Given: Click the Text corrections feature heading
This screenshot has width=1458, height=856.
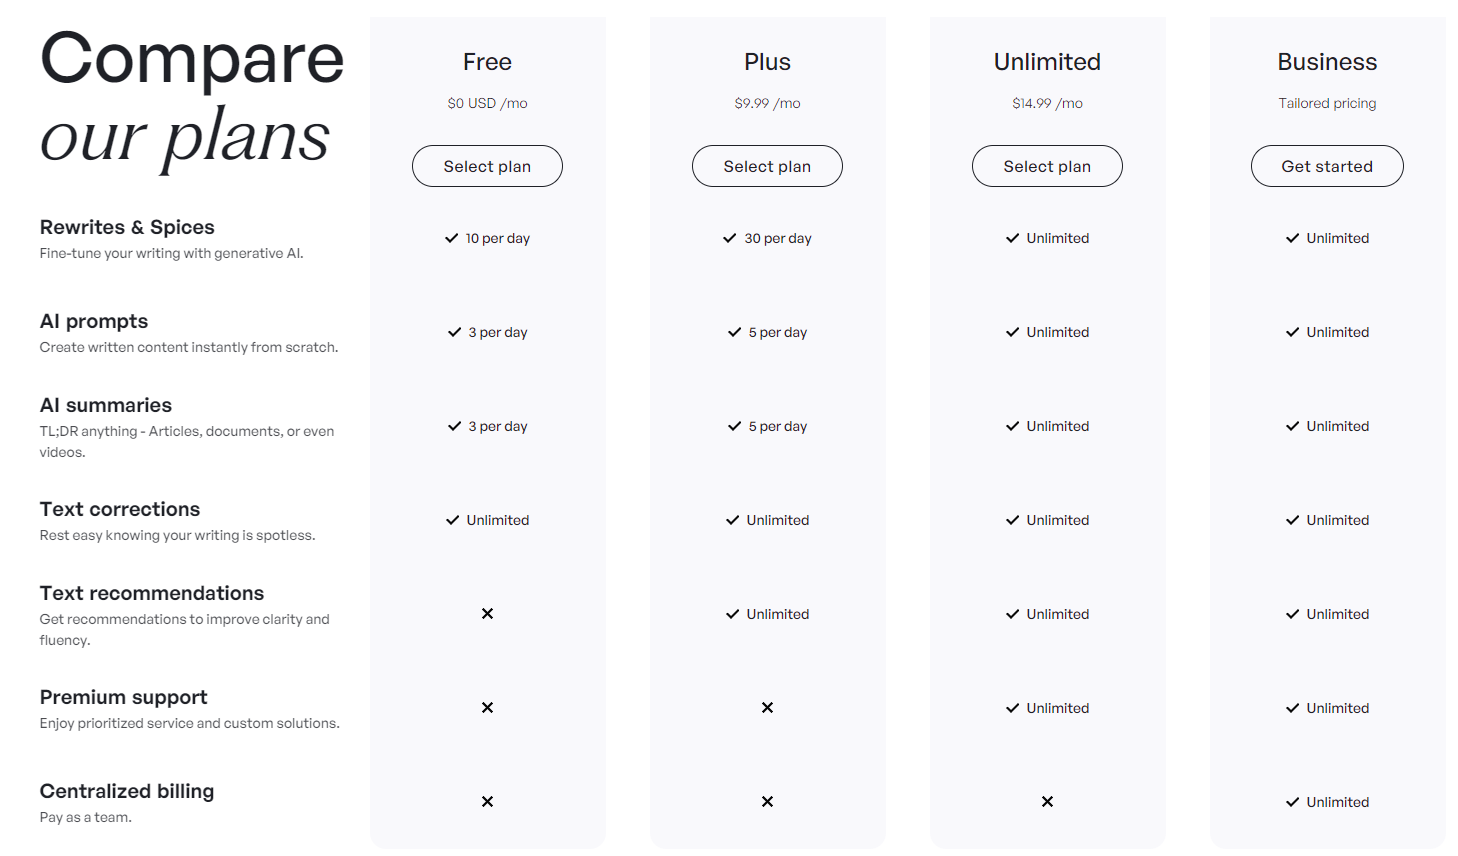Looking at the screenshot, I should coord(120,509).
